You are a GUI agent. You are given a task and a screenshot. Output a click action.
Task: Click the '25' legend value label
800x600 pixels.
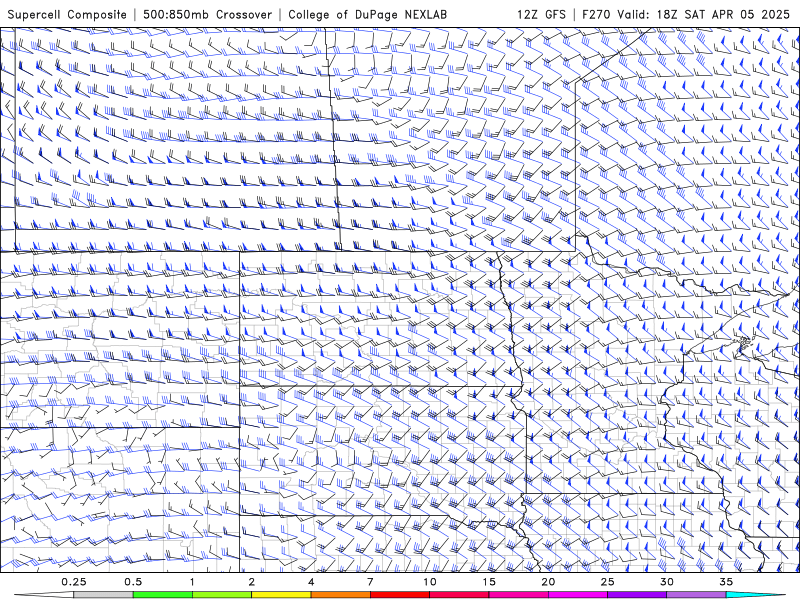pyautogui.click(x=608, y=582)
